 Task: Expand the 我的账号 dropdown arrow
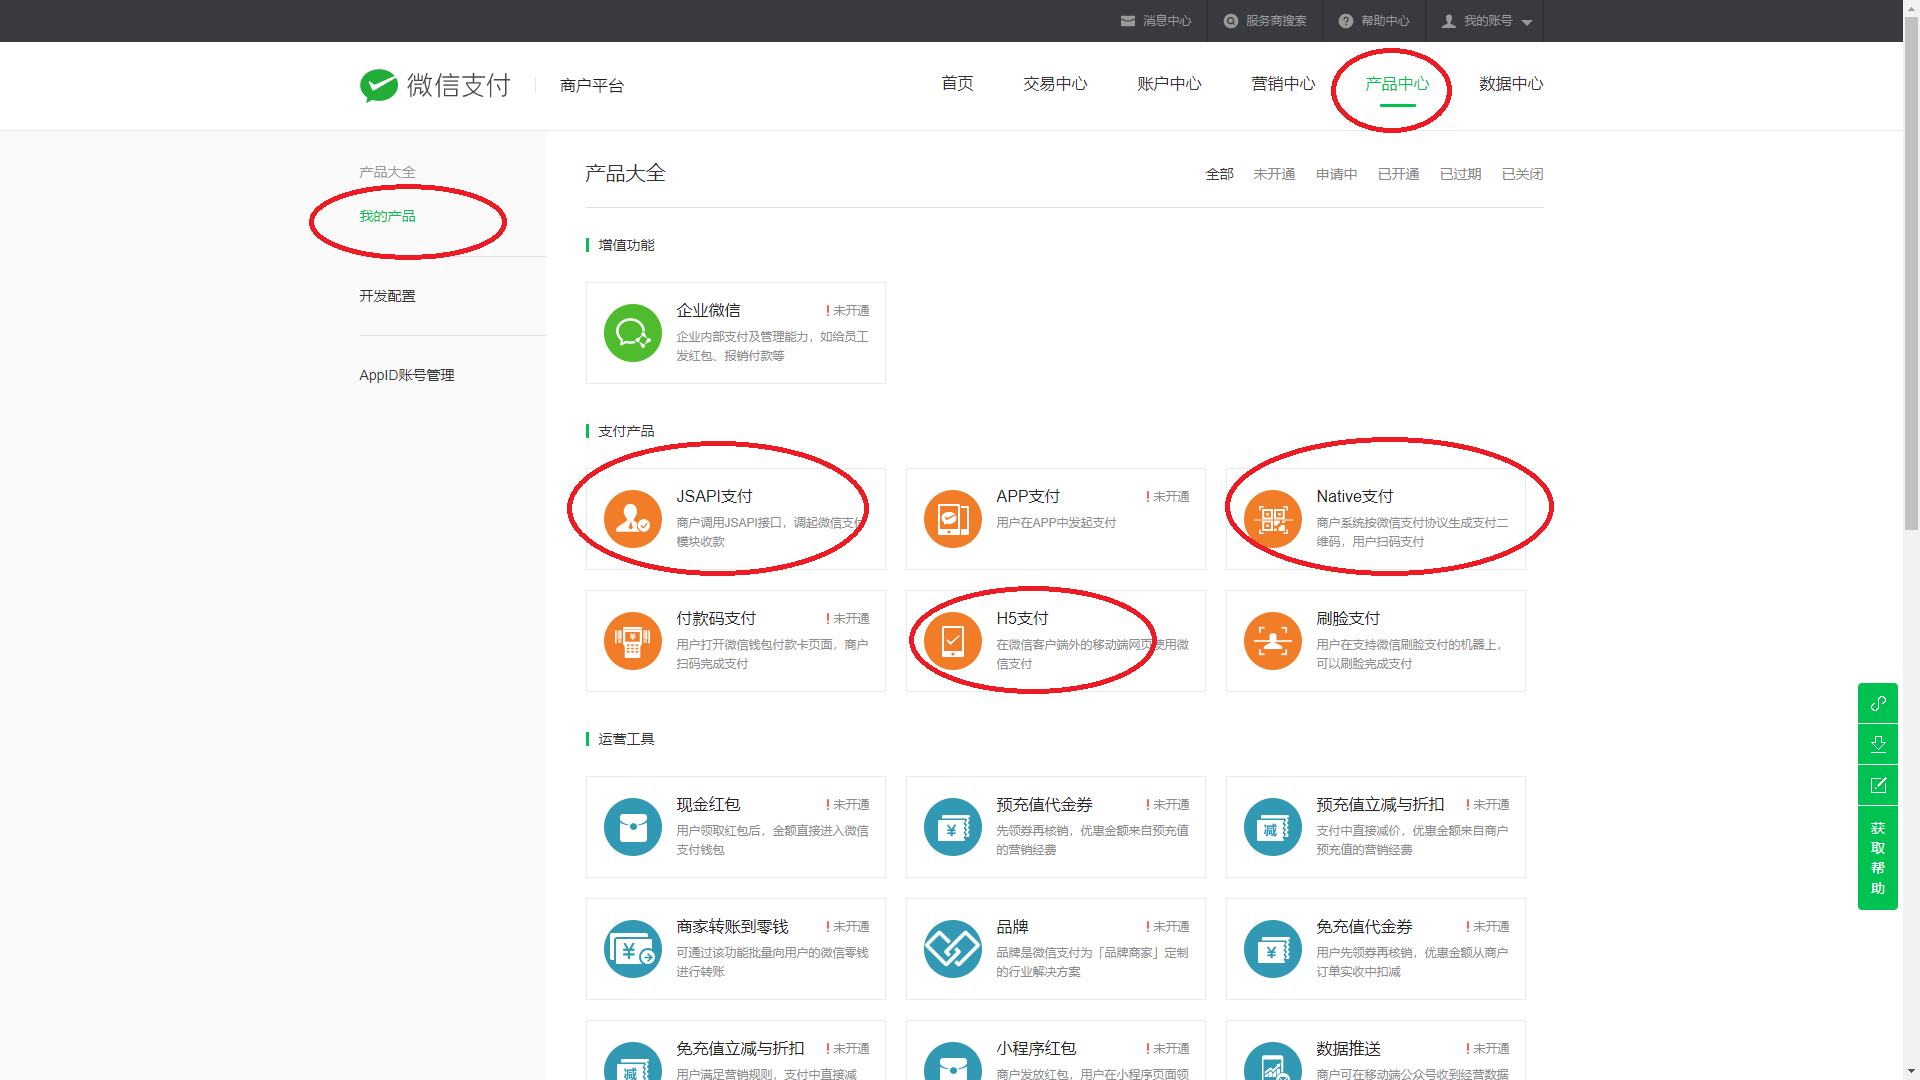[x=1527, y=22]
